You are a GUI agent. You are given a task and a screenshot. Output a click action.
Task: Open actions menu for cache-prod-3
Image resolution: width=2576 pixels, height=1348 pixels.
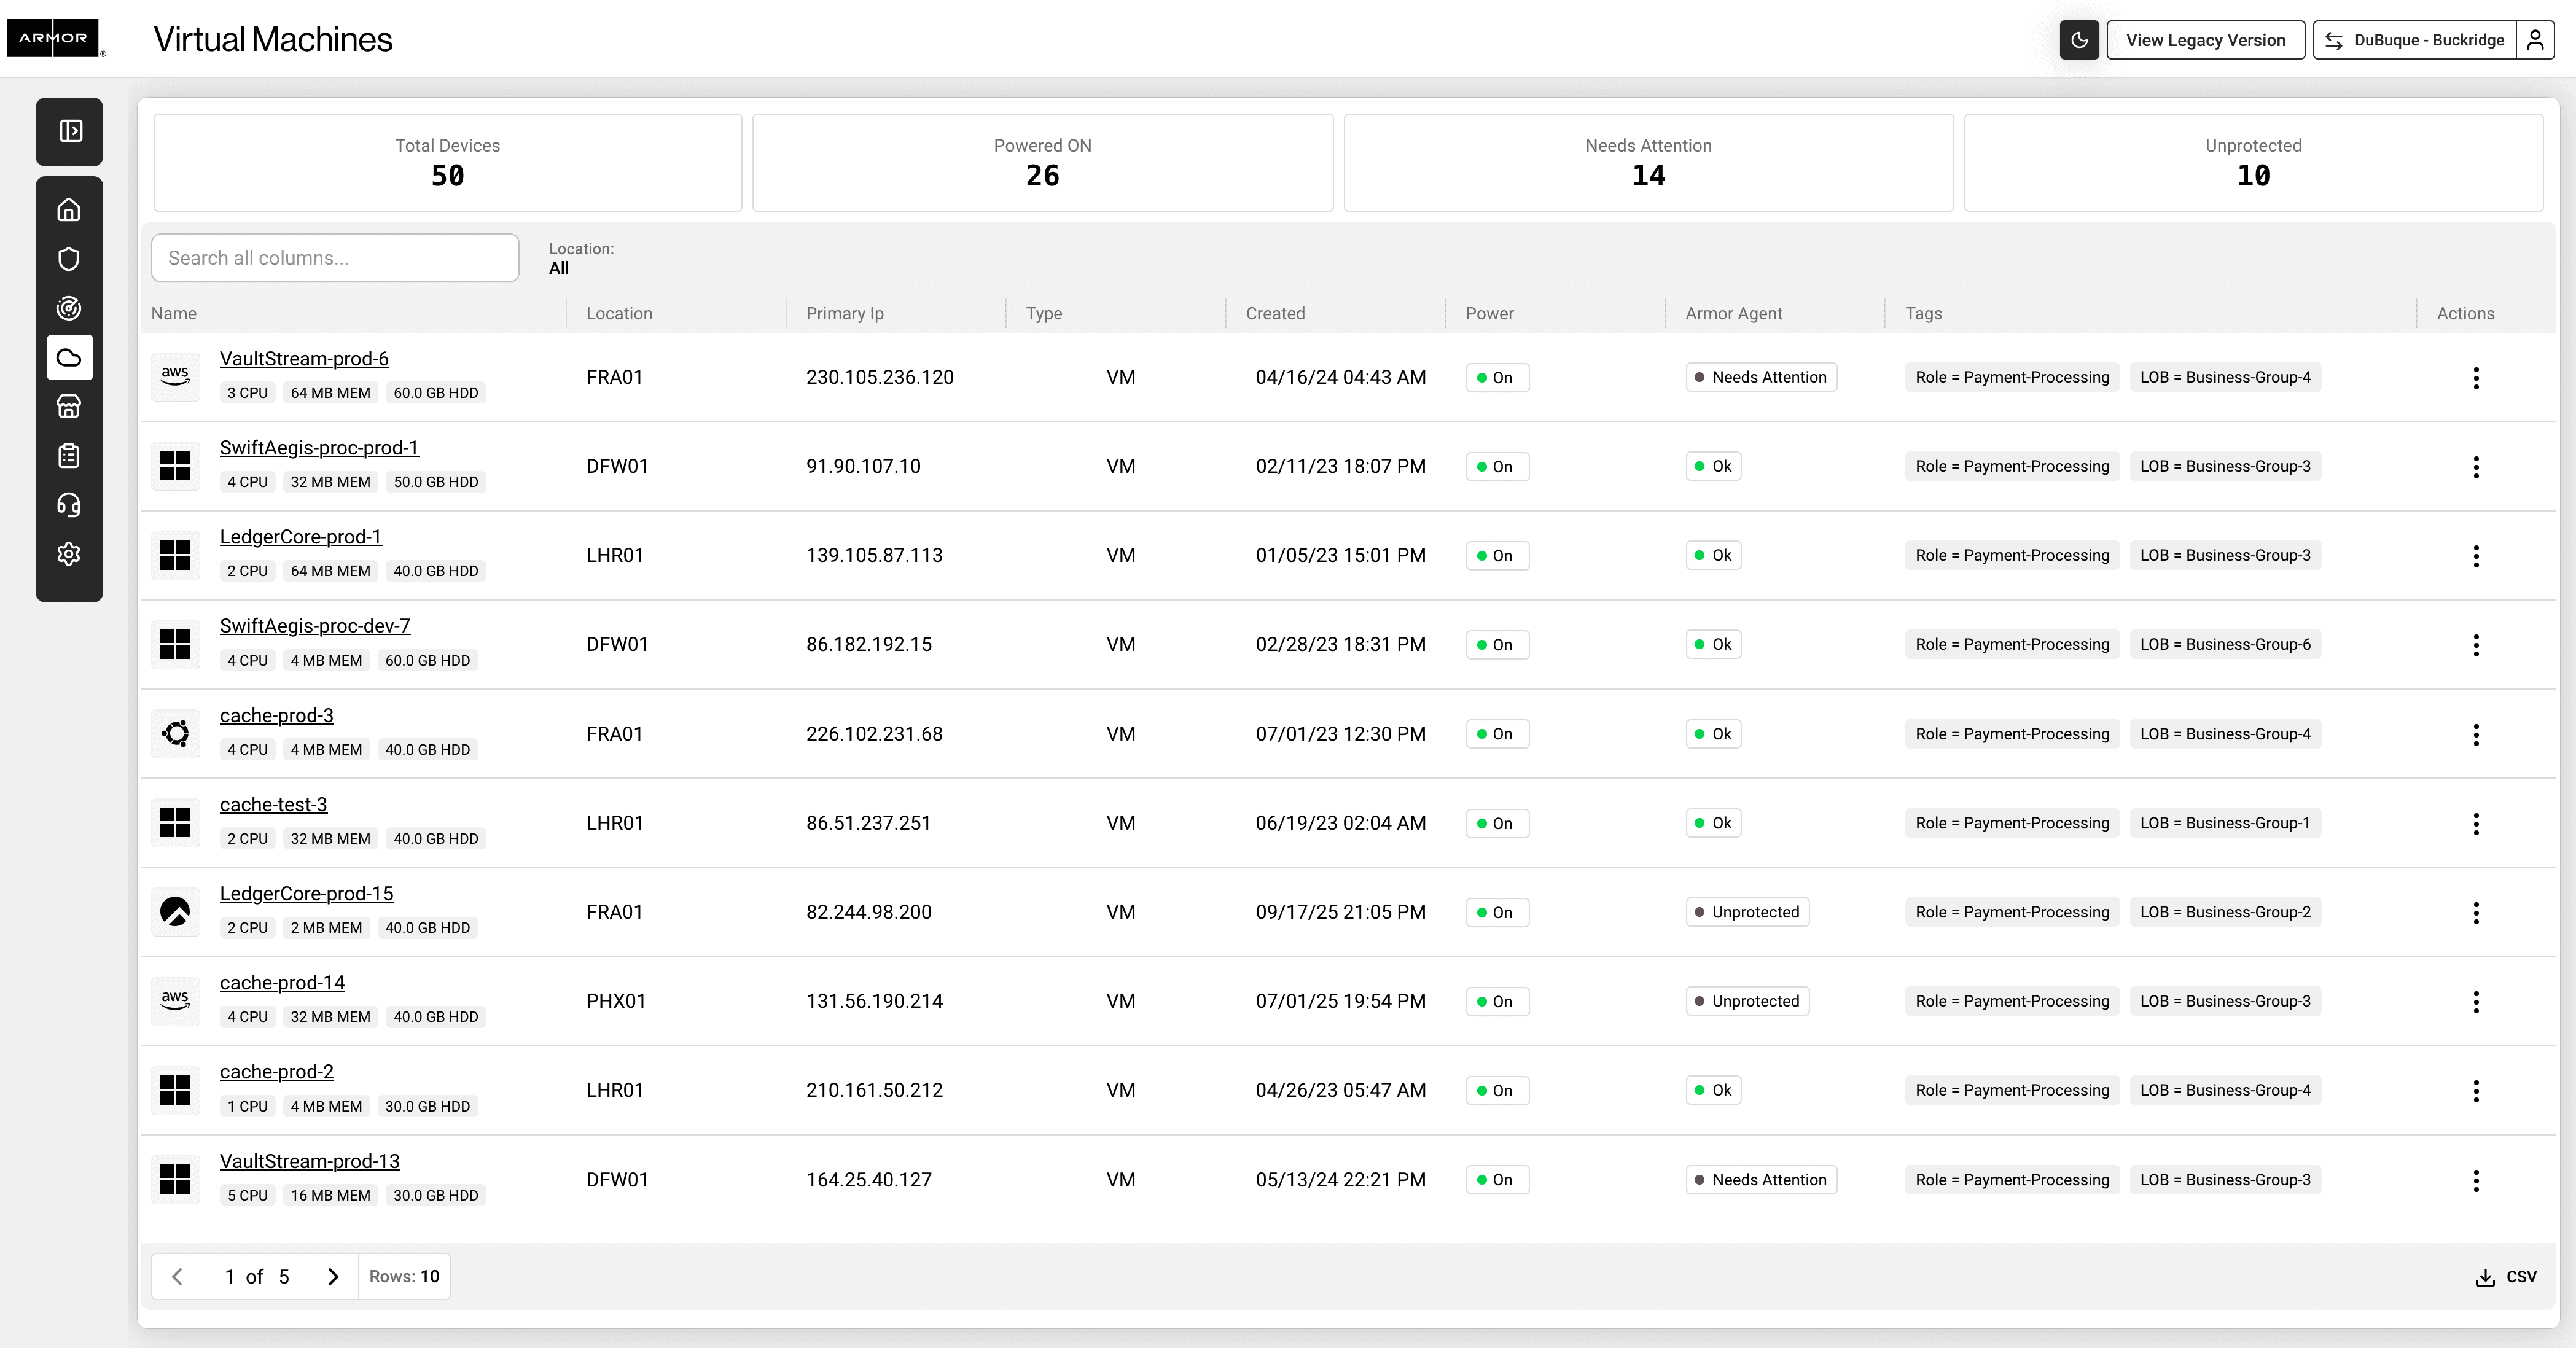click(2475, 735)
